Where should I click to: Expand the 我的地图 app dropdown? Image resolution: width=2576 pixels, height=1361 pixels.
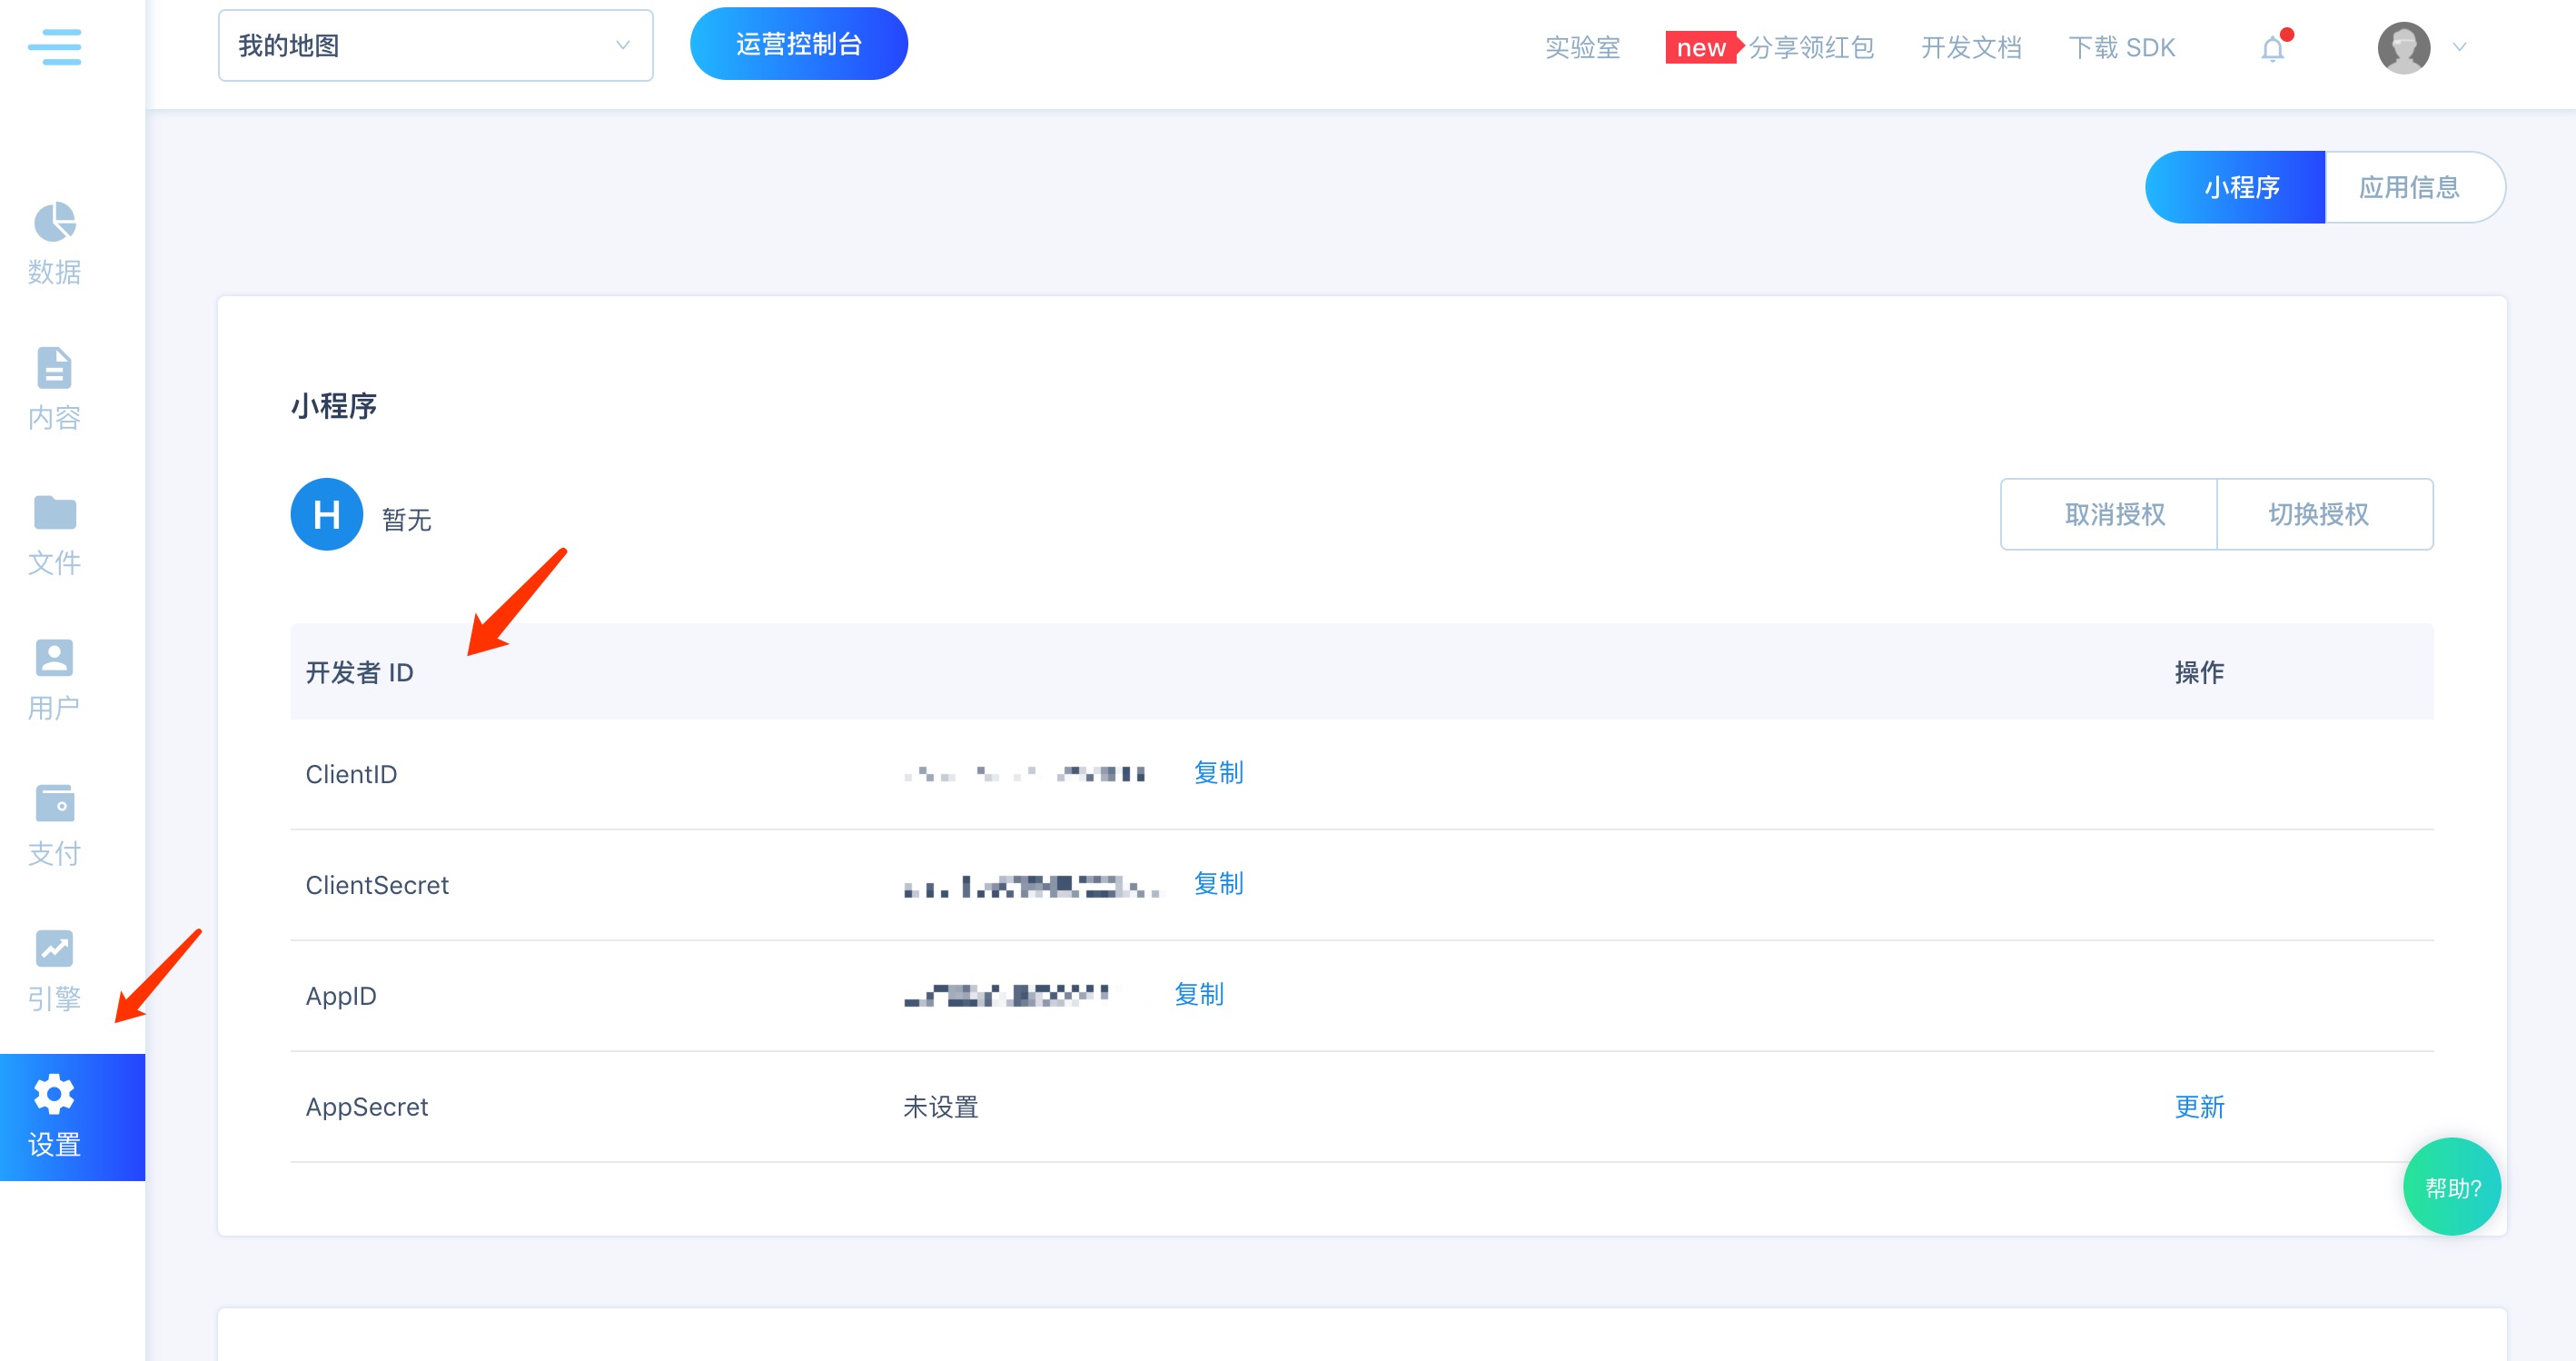click(435, 46)
